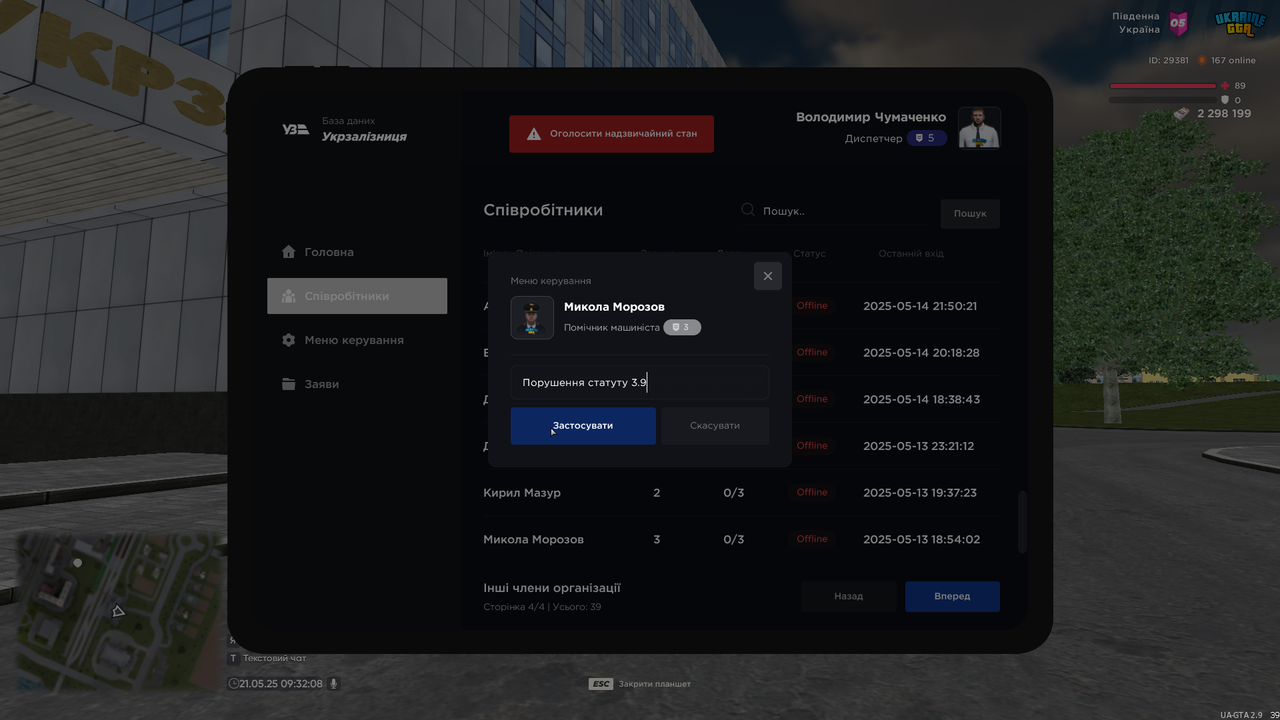This screenshot has width=1280, height=720.
Task: Open the Меню керування sidebar item
Action: (x=357, y=340)
